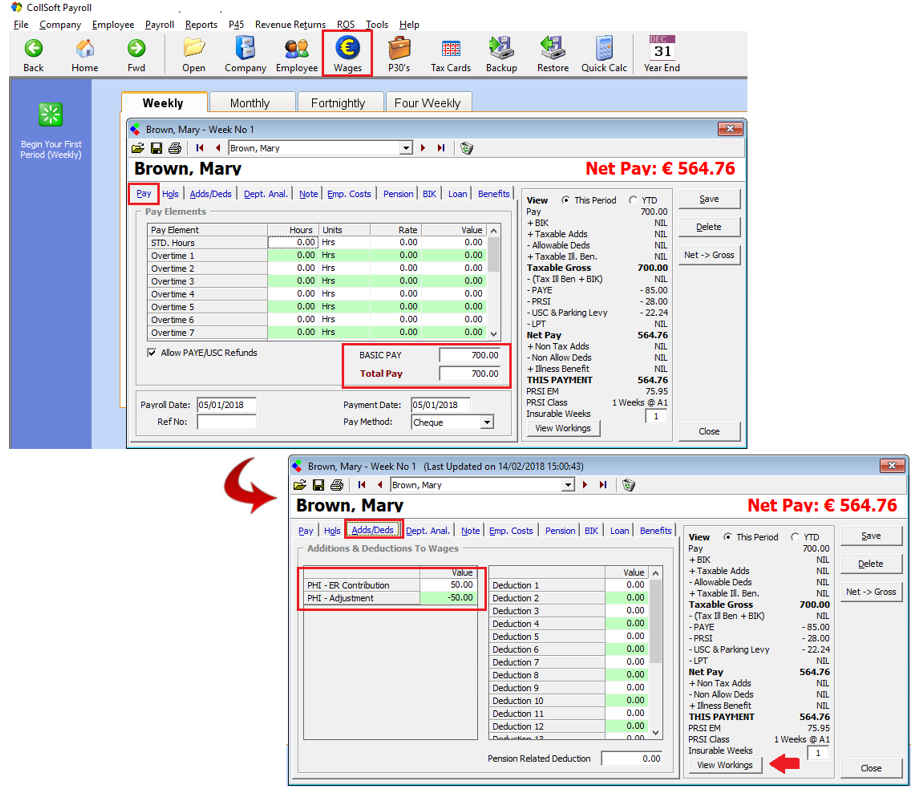The width and height of the screenshot is (922, 798).
Task: Open the P30's briefcase icon
Action: coord(399,48)
